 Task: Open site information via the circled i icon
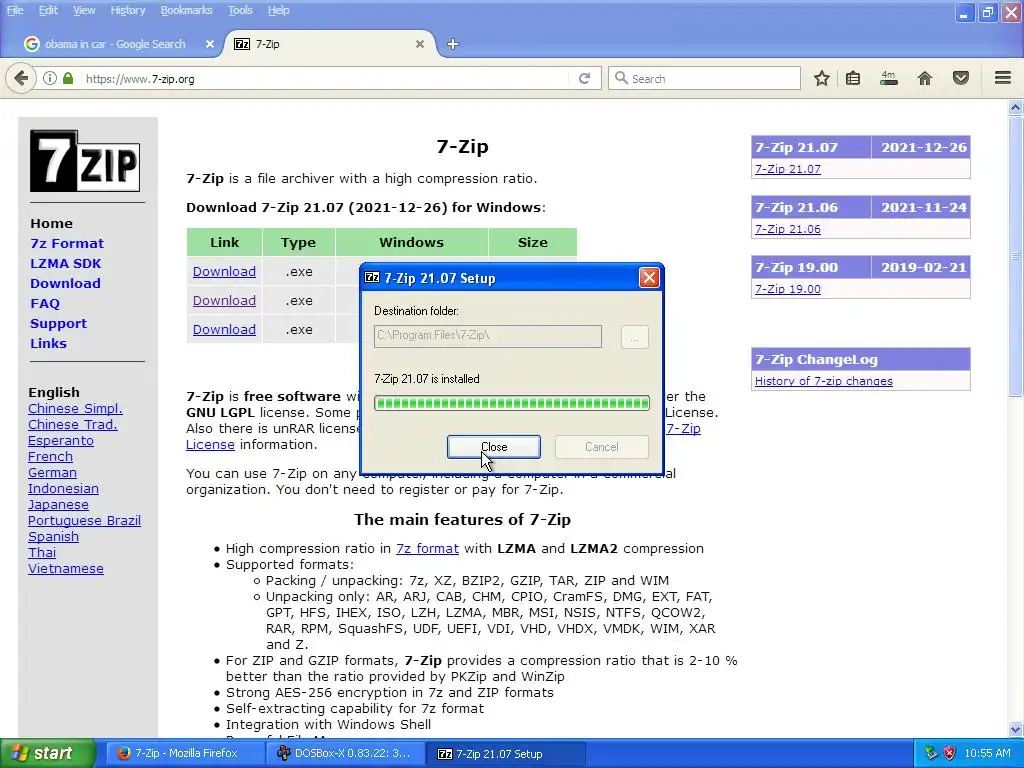tap(50, 78)
